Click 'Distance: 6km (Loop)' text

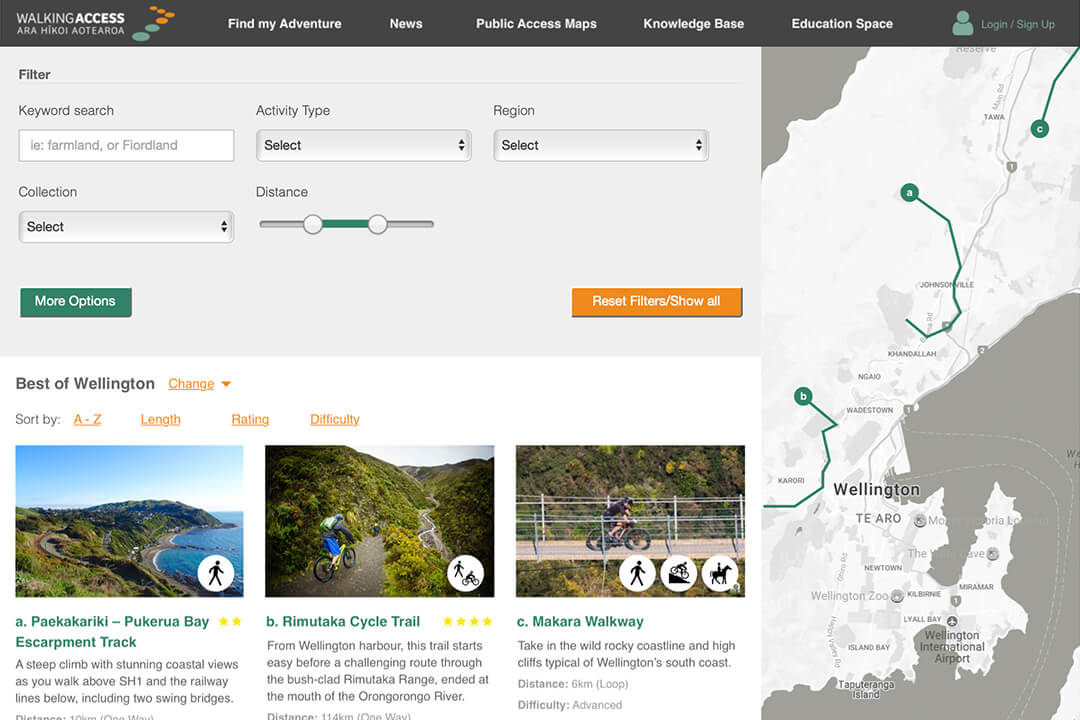(x=573, y=684)
